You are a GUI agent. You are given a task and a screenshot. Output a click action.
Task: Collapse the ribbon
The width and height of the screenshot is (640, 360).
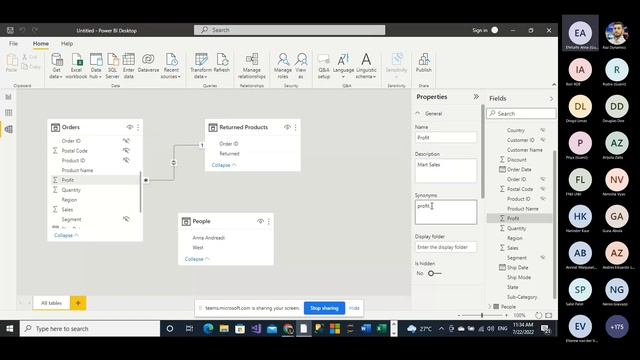(x=554, y=85)
